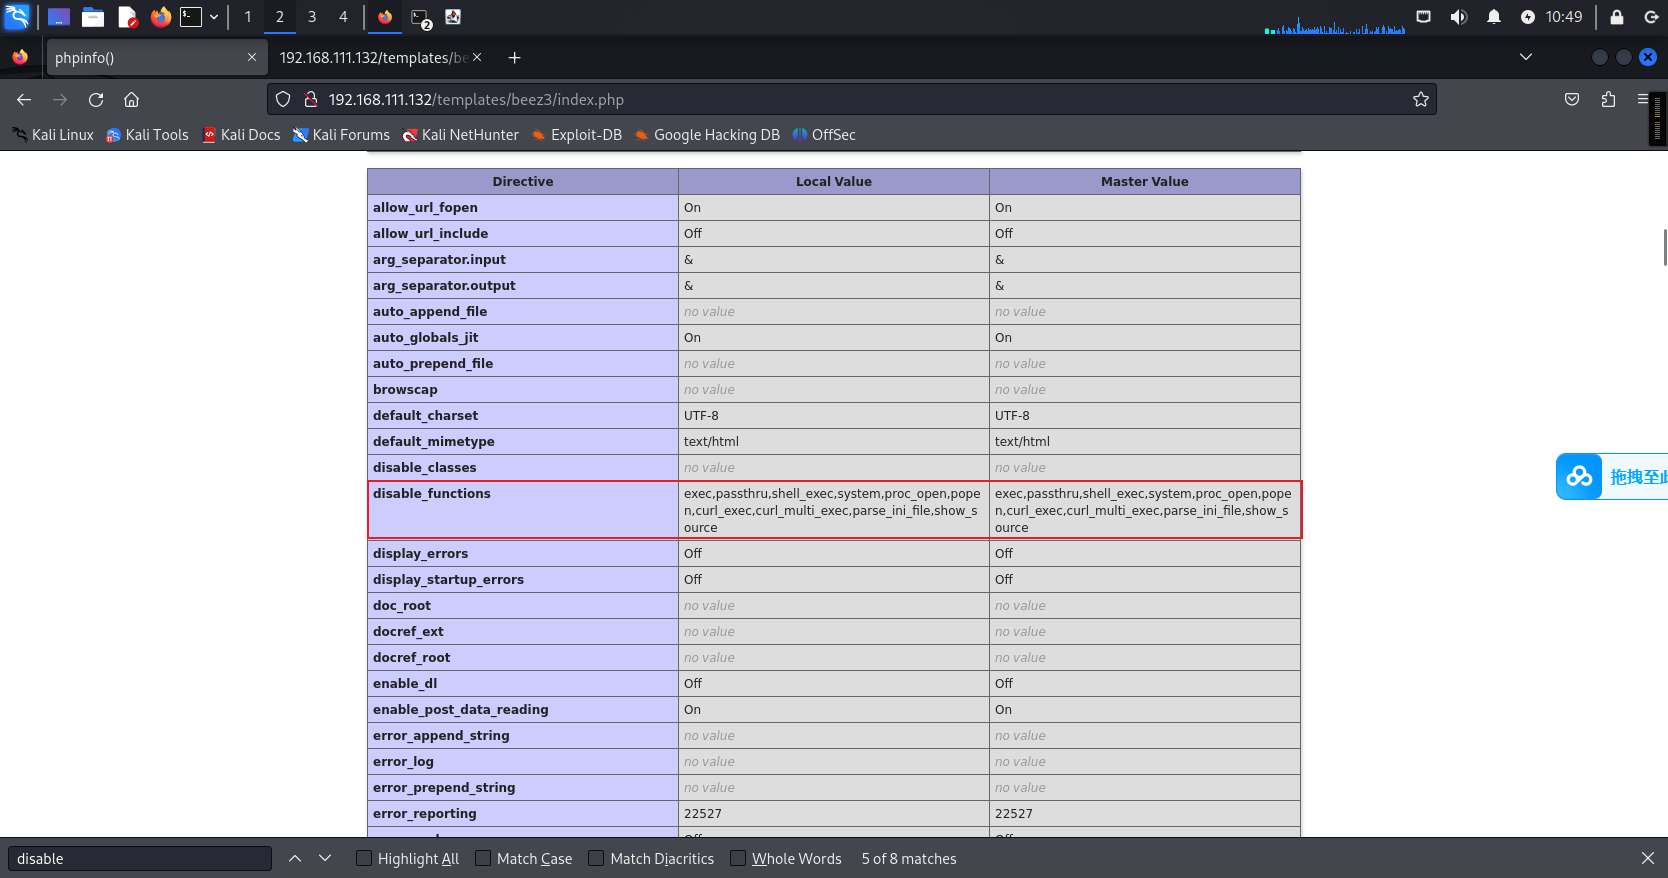Click the allow_url_fopen directive cell
The image size is (1668, 878).
(523, 207)
